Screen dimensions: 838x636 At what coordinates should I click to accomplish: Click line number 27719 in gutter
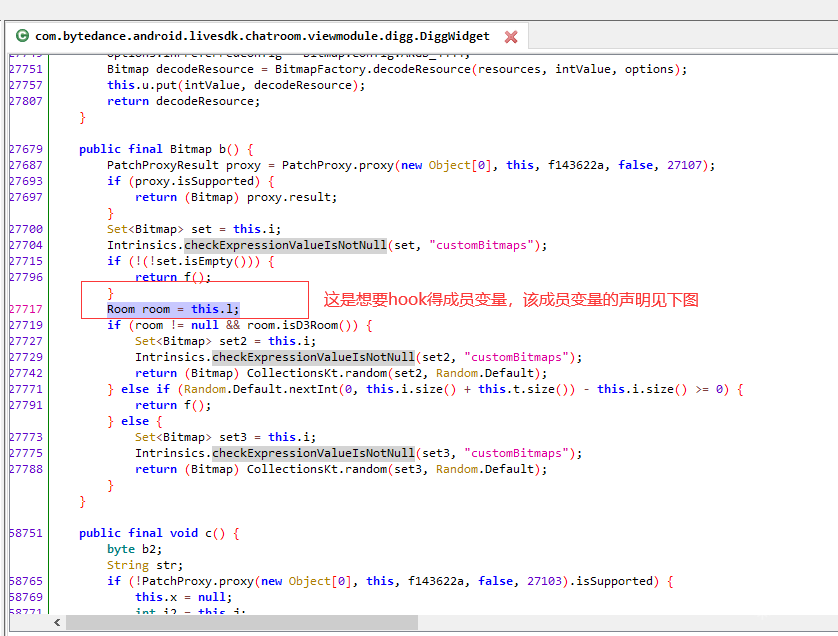pyautogui.click(x=26, y=325)
